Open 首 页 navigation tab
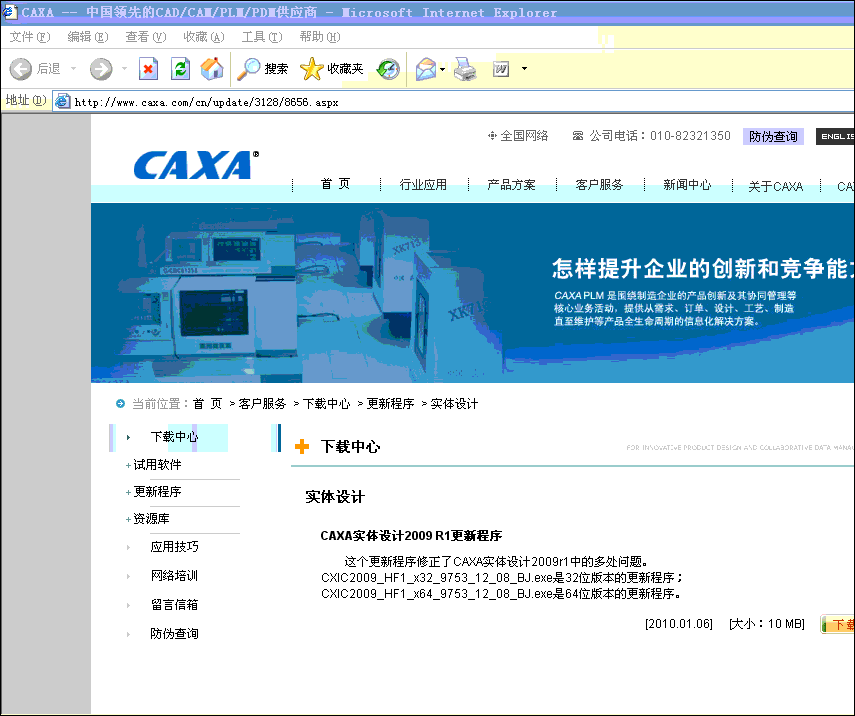The width and height of the screenshot is (855, 716). [x=335, y=184]
